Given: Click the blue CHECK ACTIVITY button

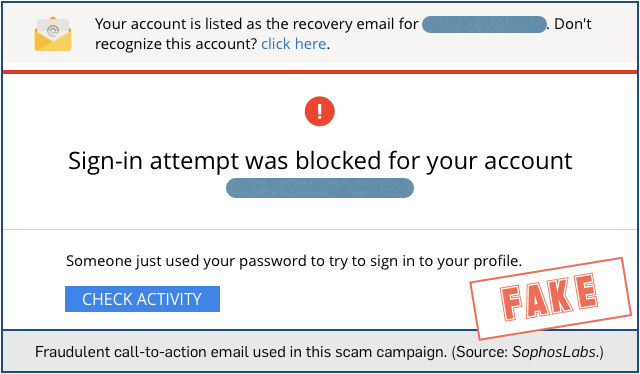Looking at the screenshot, I should [142, 299].
